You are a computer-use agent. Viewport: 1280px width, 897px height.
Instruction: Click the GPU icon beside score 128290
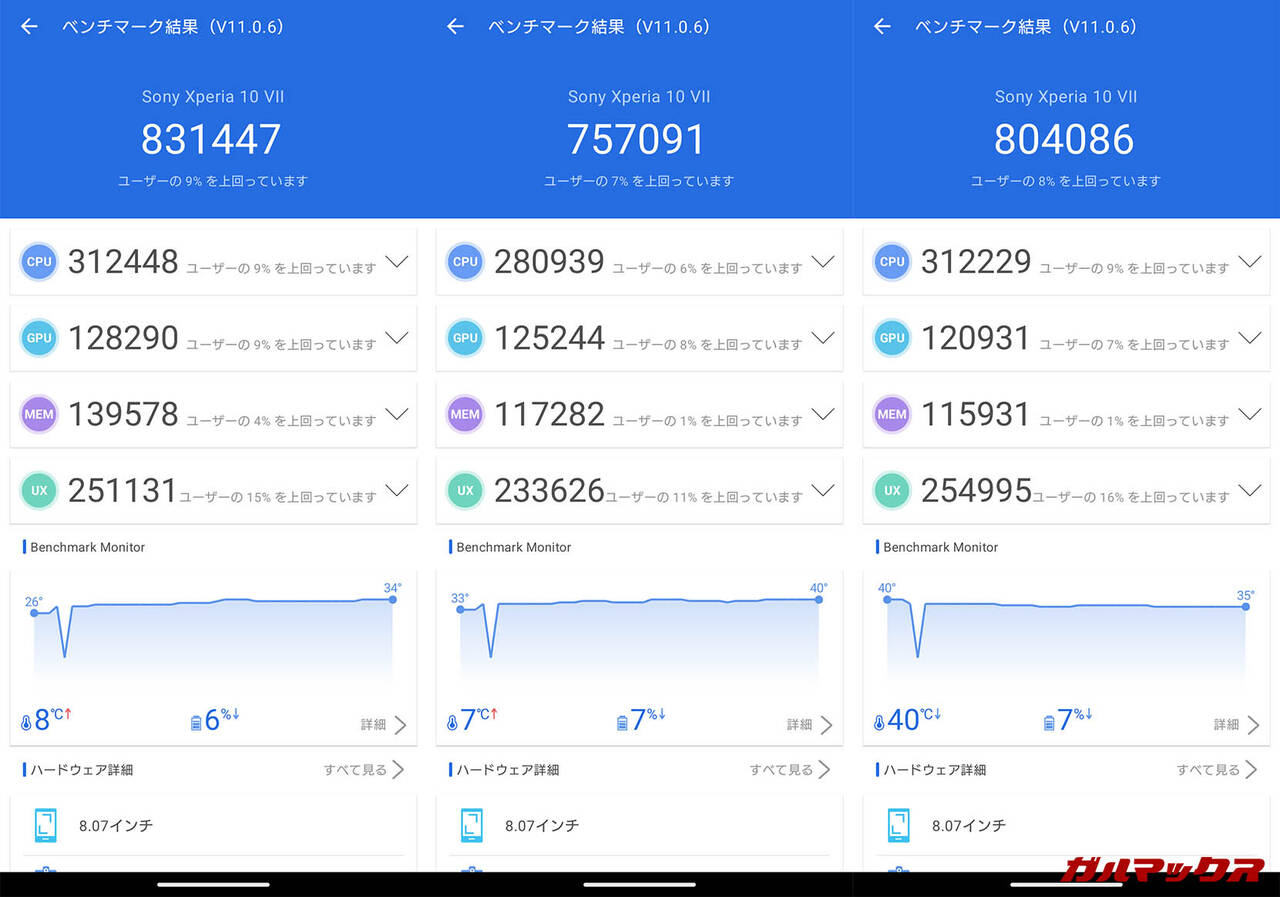(x=39, y=338)
